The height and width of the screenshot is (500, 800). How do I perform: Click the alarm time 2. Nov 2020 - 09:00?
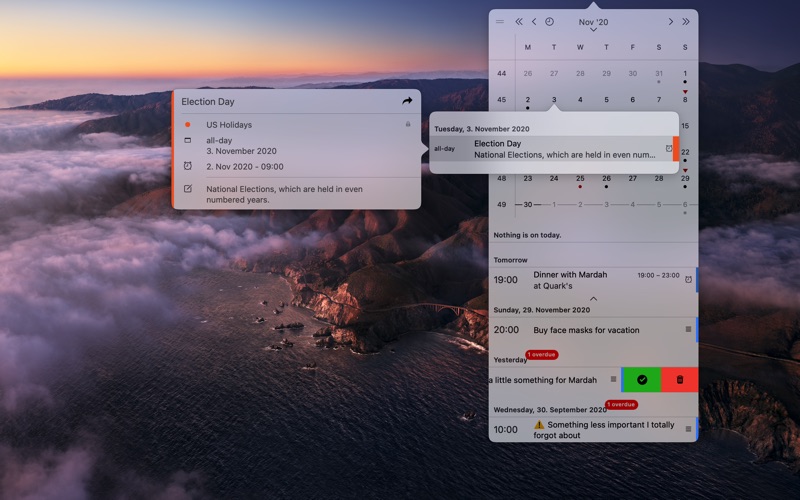[x=245, y=166]
